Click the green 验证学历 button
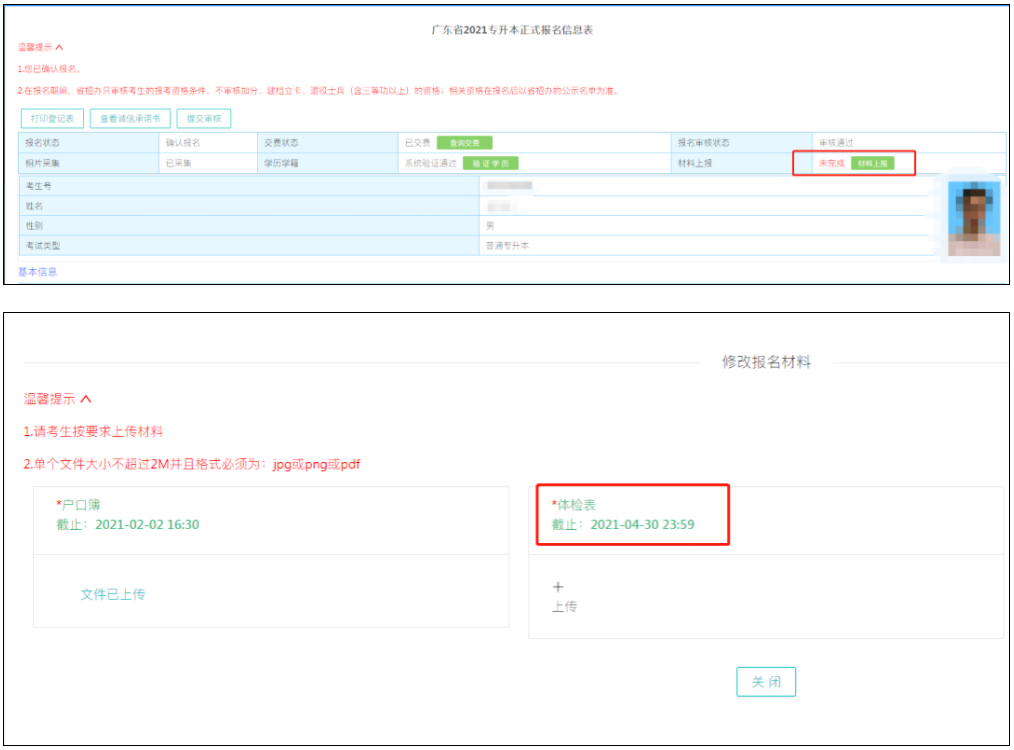Image resolution: width=1014 pixels, height=750 pixels. (490, 163)
